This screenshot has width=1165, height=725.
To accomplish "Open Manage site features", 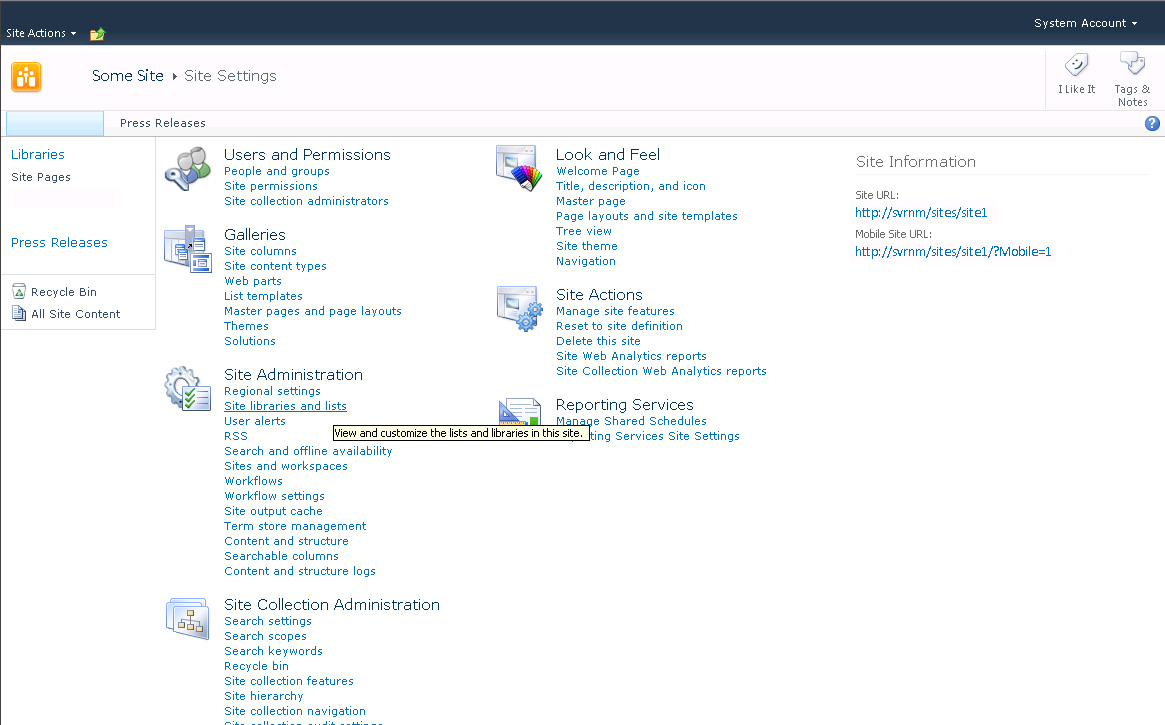I will pos(615,311).
